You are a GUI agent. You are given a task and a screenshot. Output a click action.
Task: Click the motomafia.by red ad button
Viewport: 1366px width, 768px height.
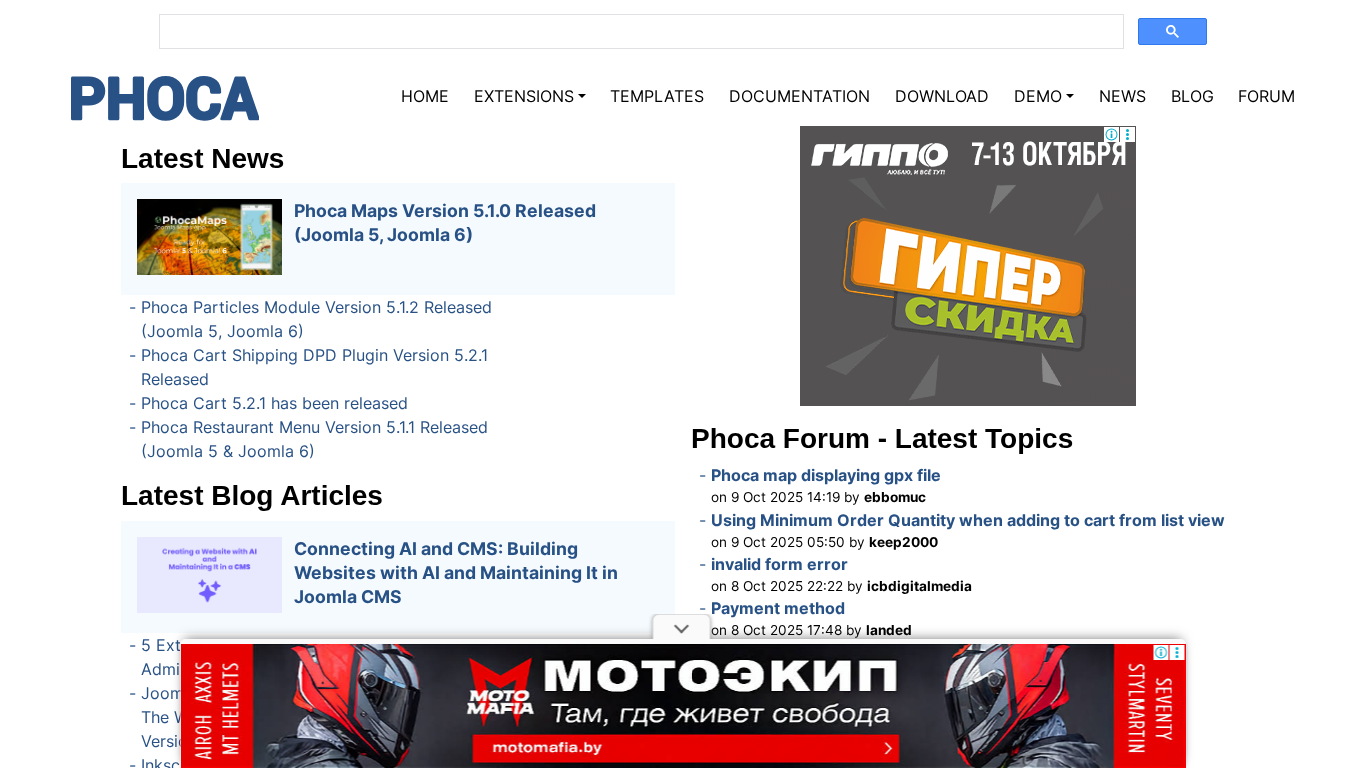pyautogui.click(x=686, y=748)
